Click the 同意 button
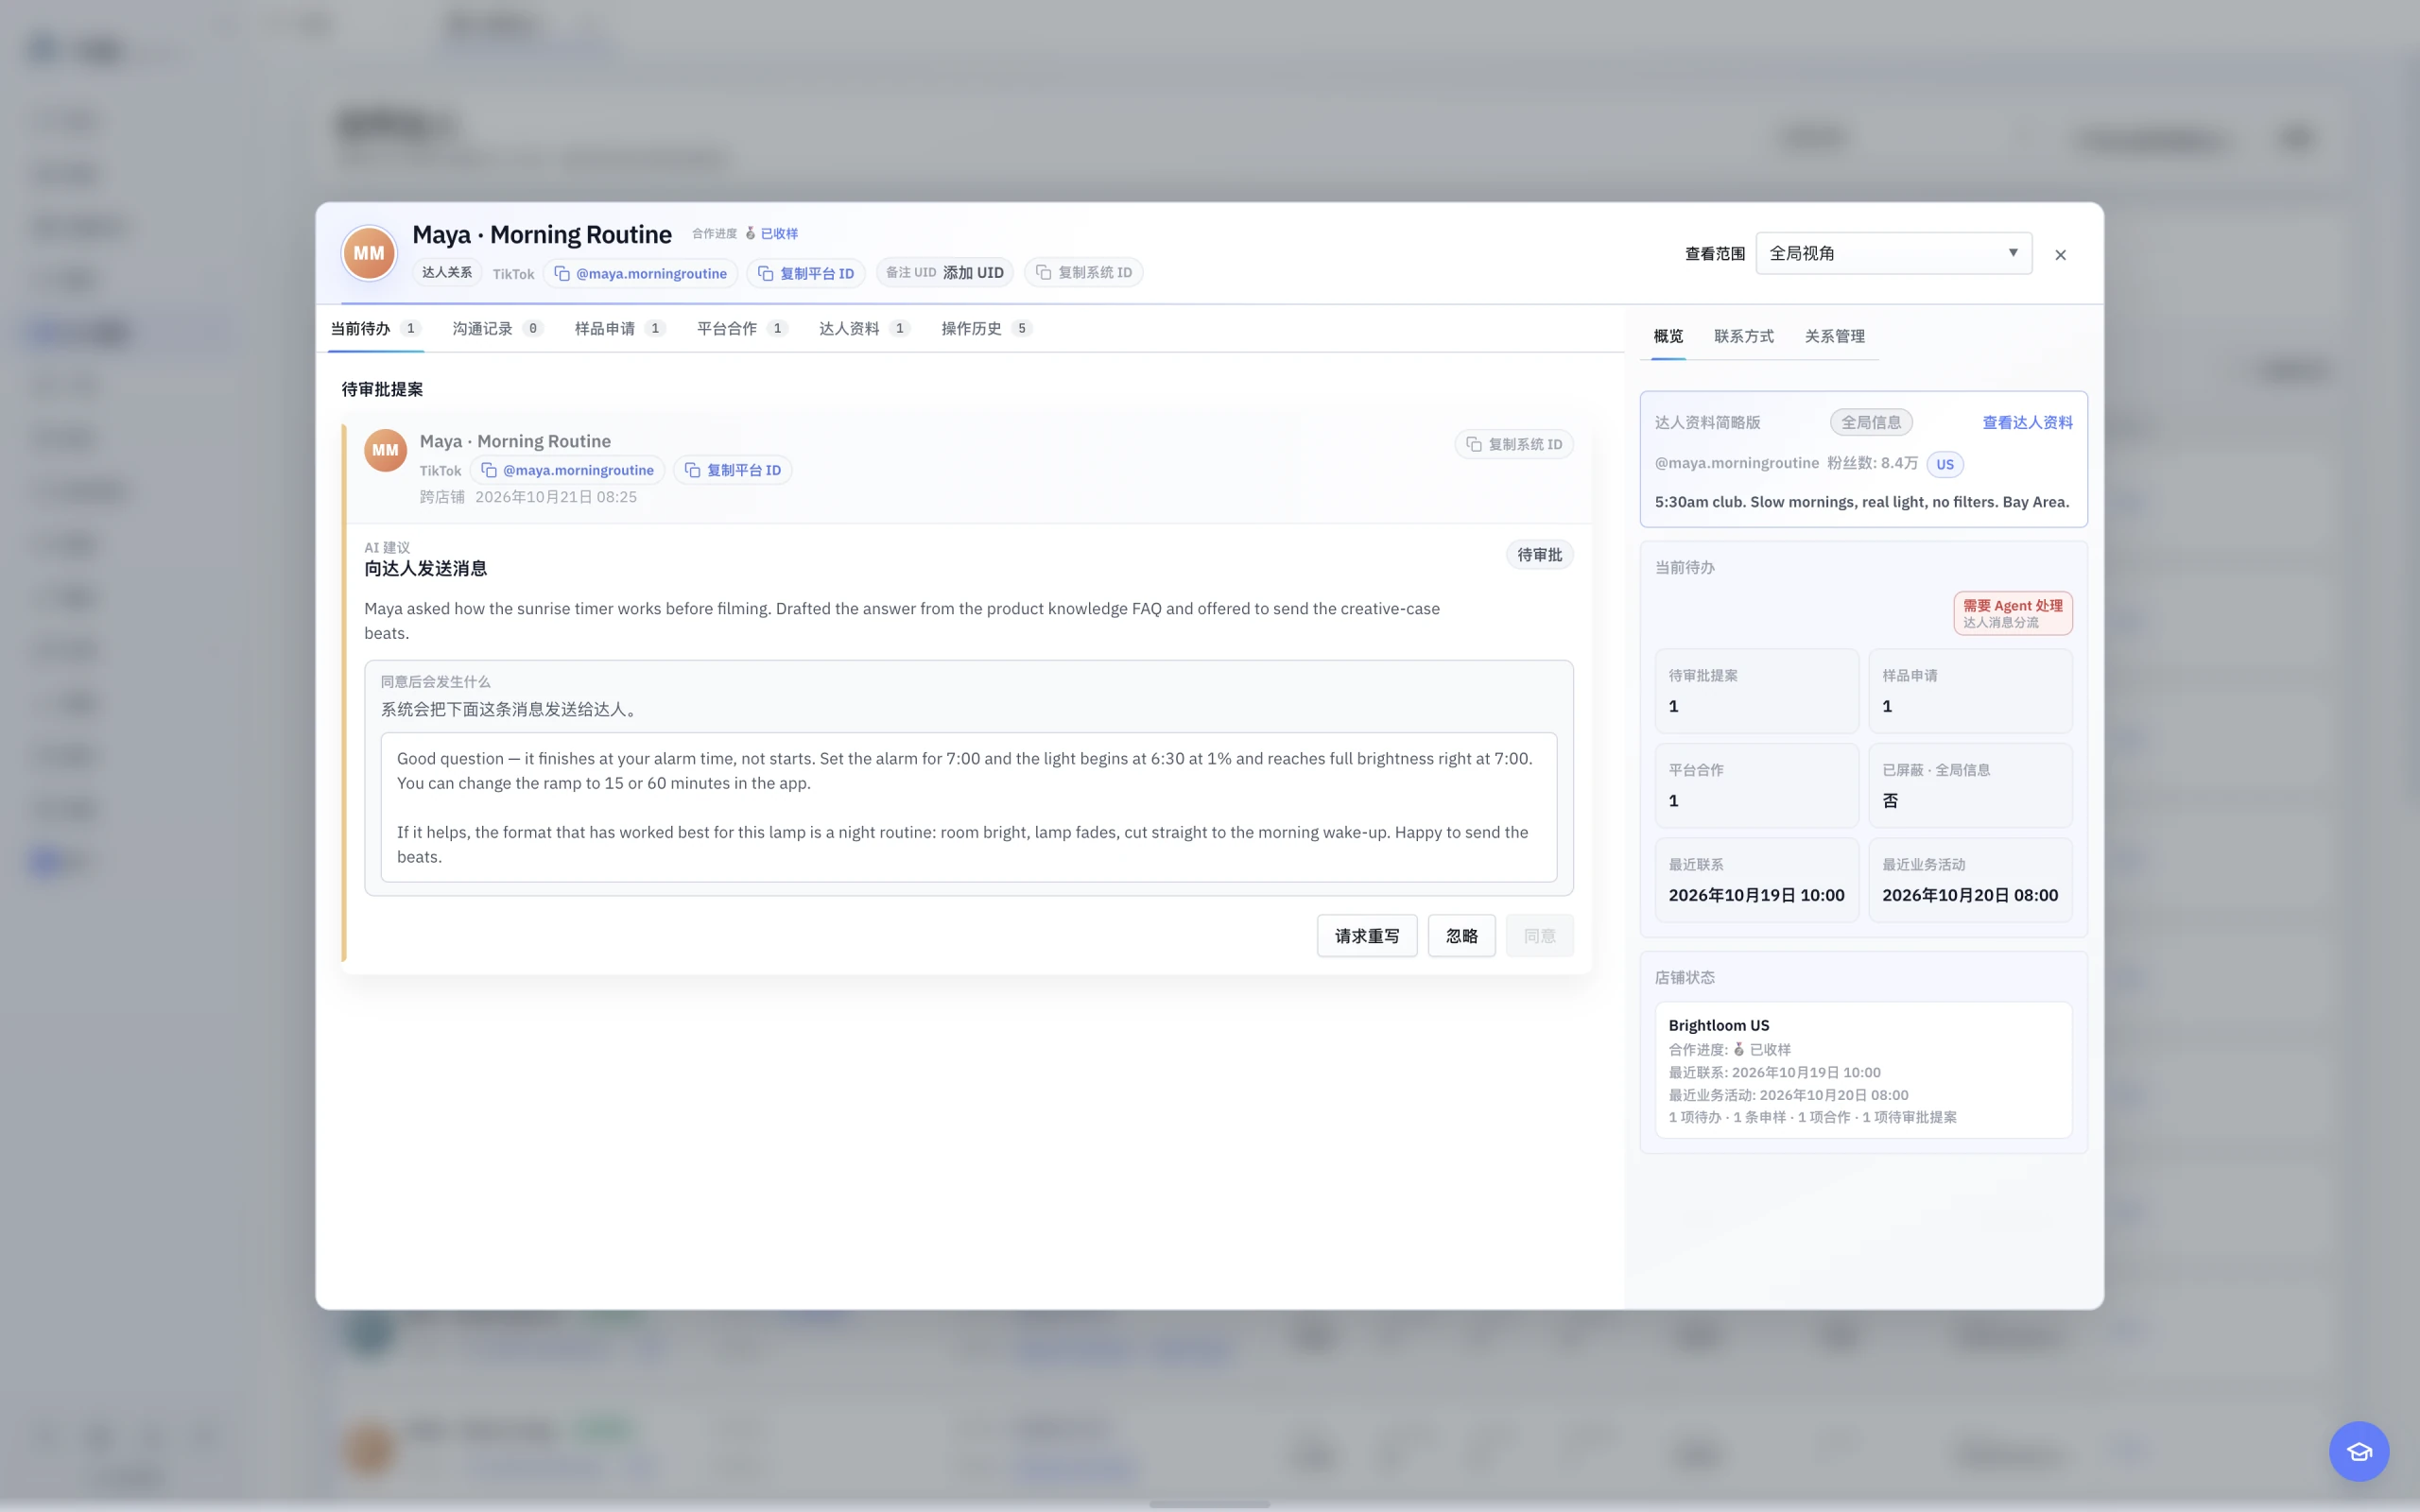 [1539, 936]
